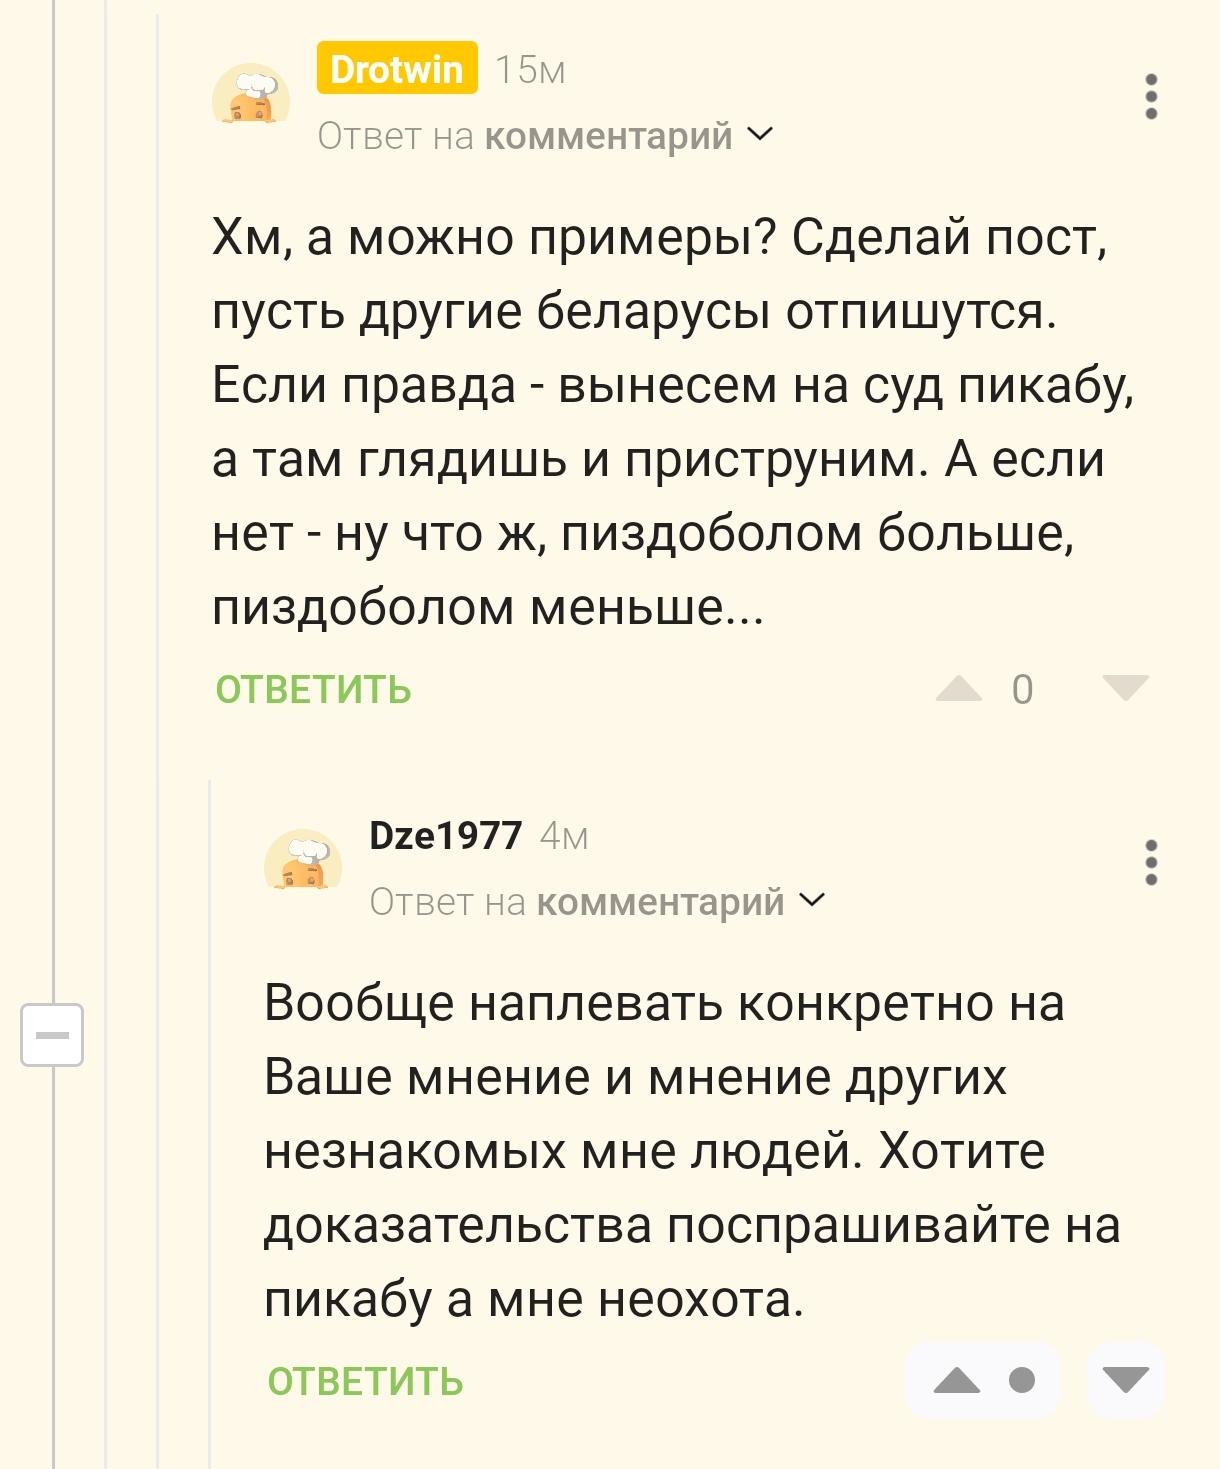Viewport: 1220px width, 1469px height.
Task: Open Drotwin's profile via username badge
Action: pyautogui.click(x=397, y=69)
